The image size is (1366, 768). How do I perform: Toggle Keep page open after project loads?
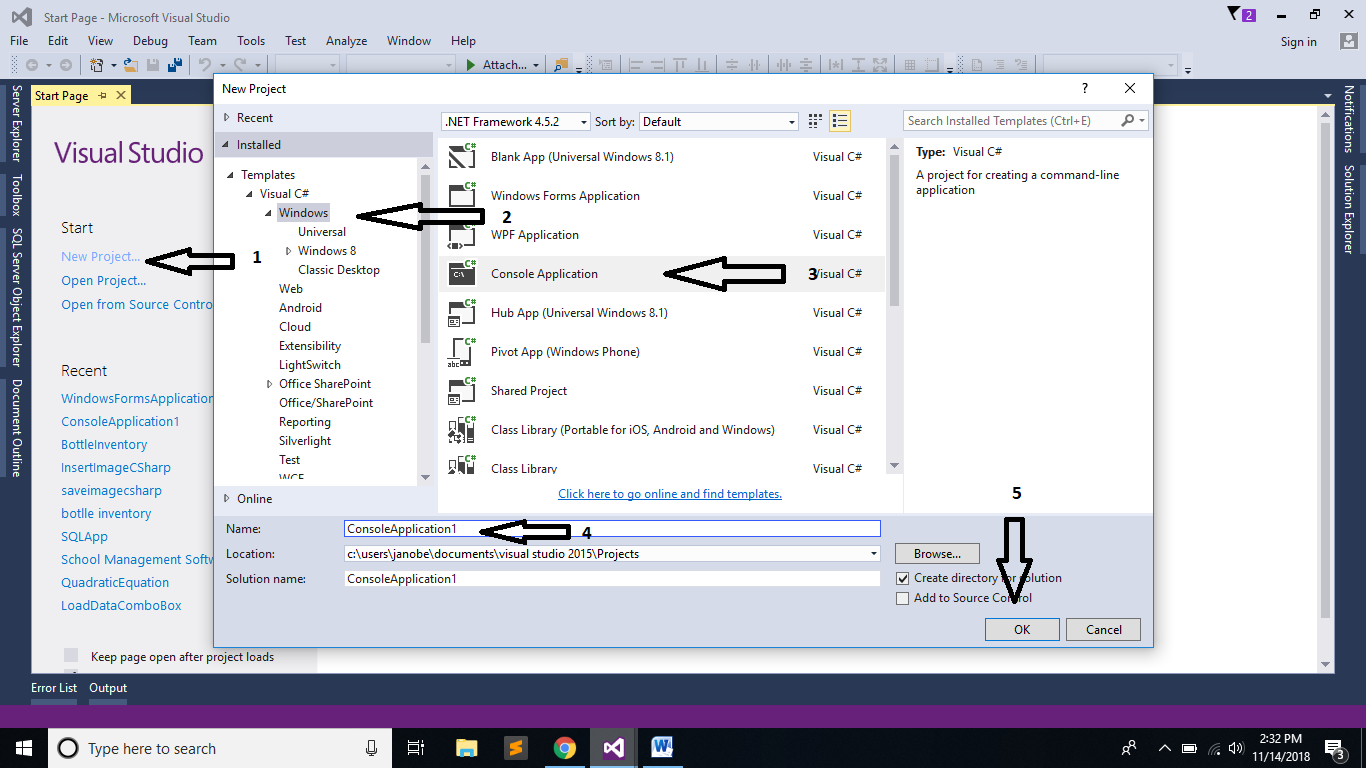tap(71, 656)
